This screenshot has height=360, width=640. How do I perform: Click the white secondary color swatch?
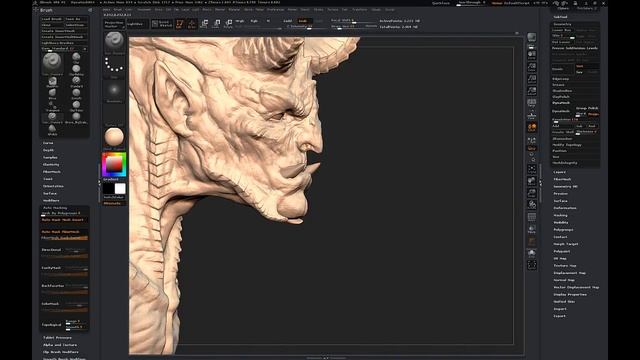pos(120,189)
